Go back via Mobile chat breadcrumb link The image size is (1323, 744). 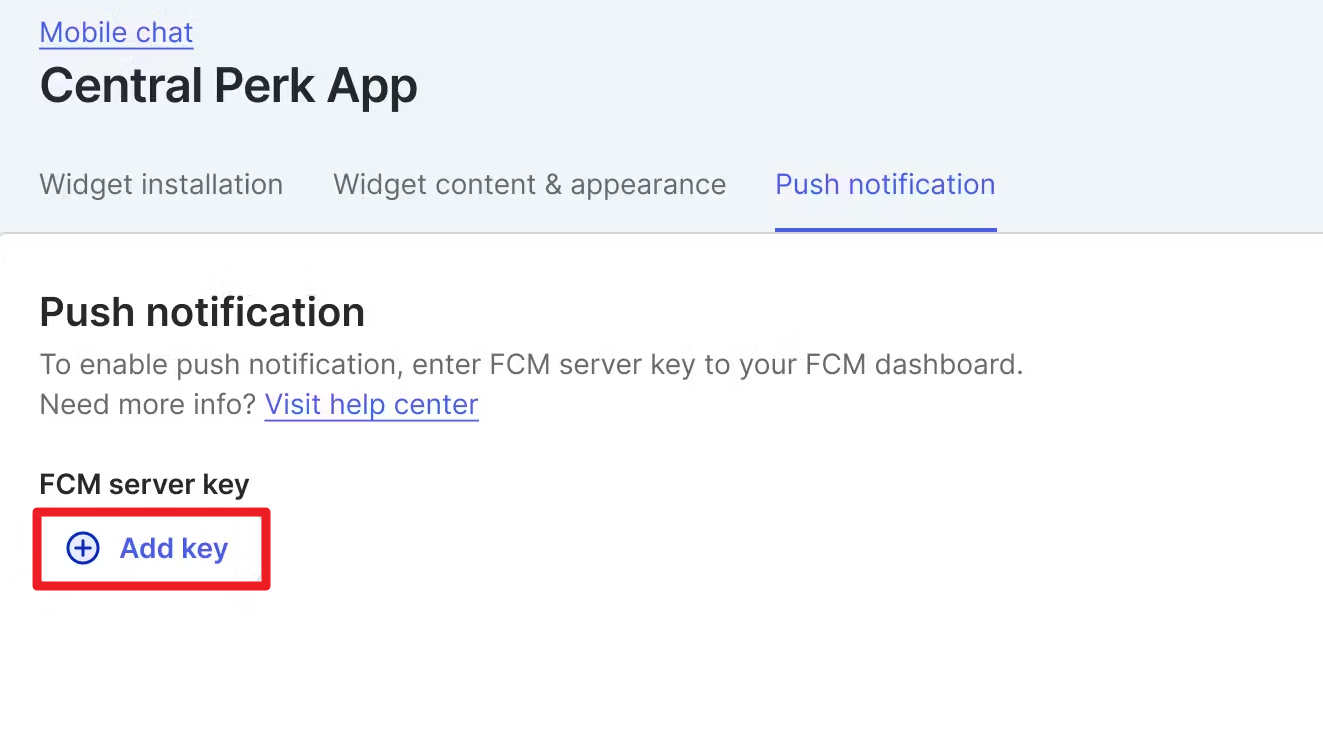click(x=116, y=33)
